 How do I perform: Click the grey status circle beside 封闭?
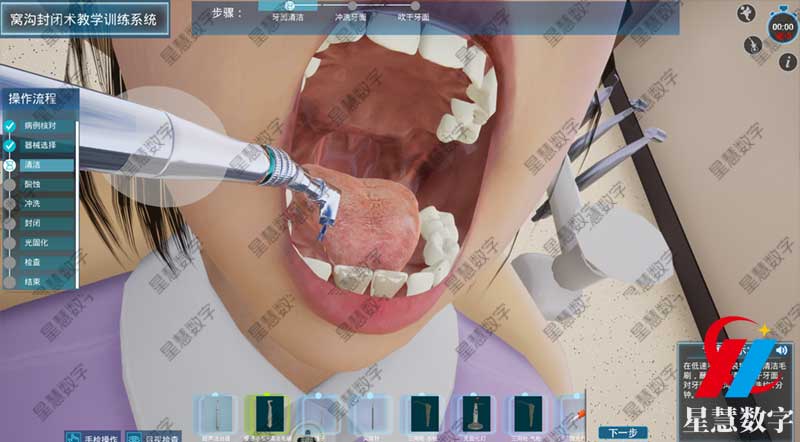(x=10, y=223)
